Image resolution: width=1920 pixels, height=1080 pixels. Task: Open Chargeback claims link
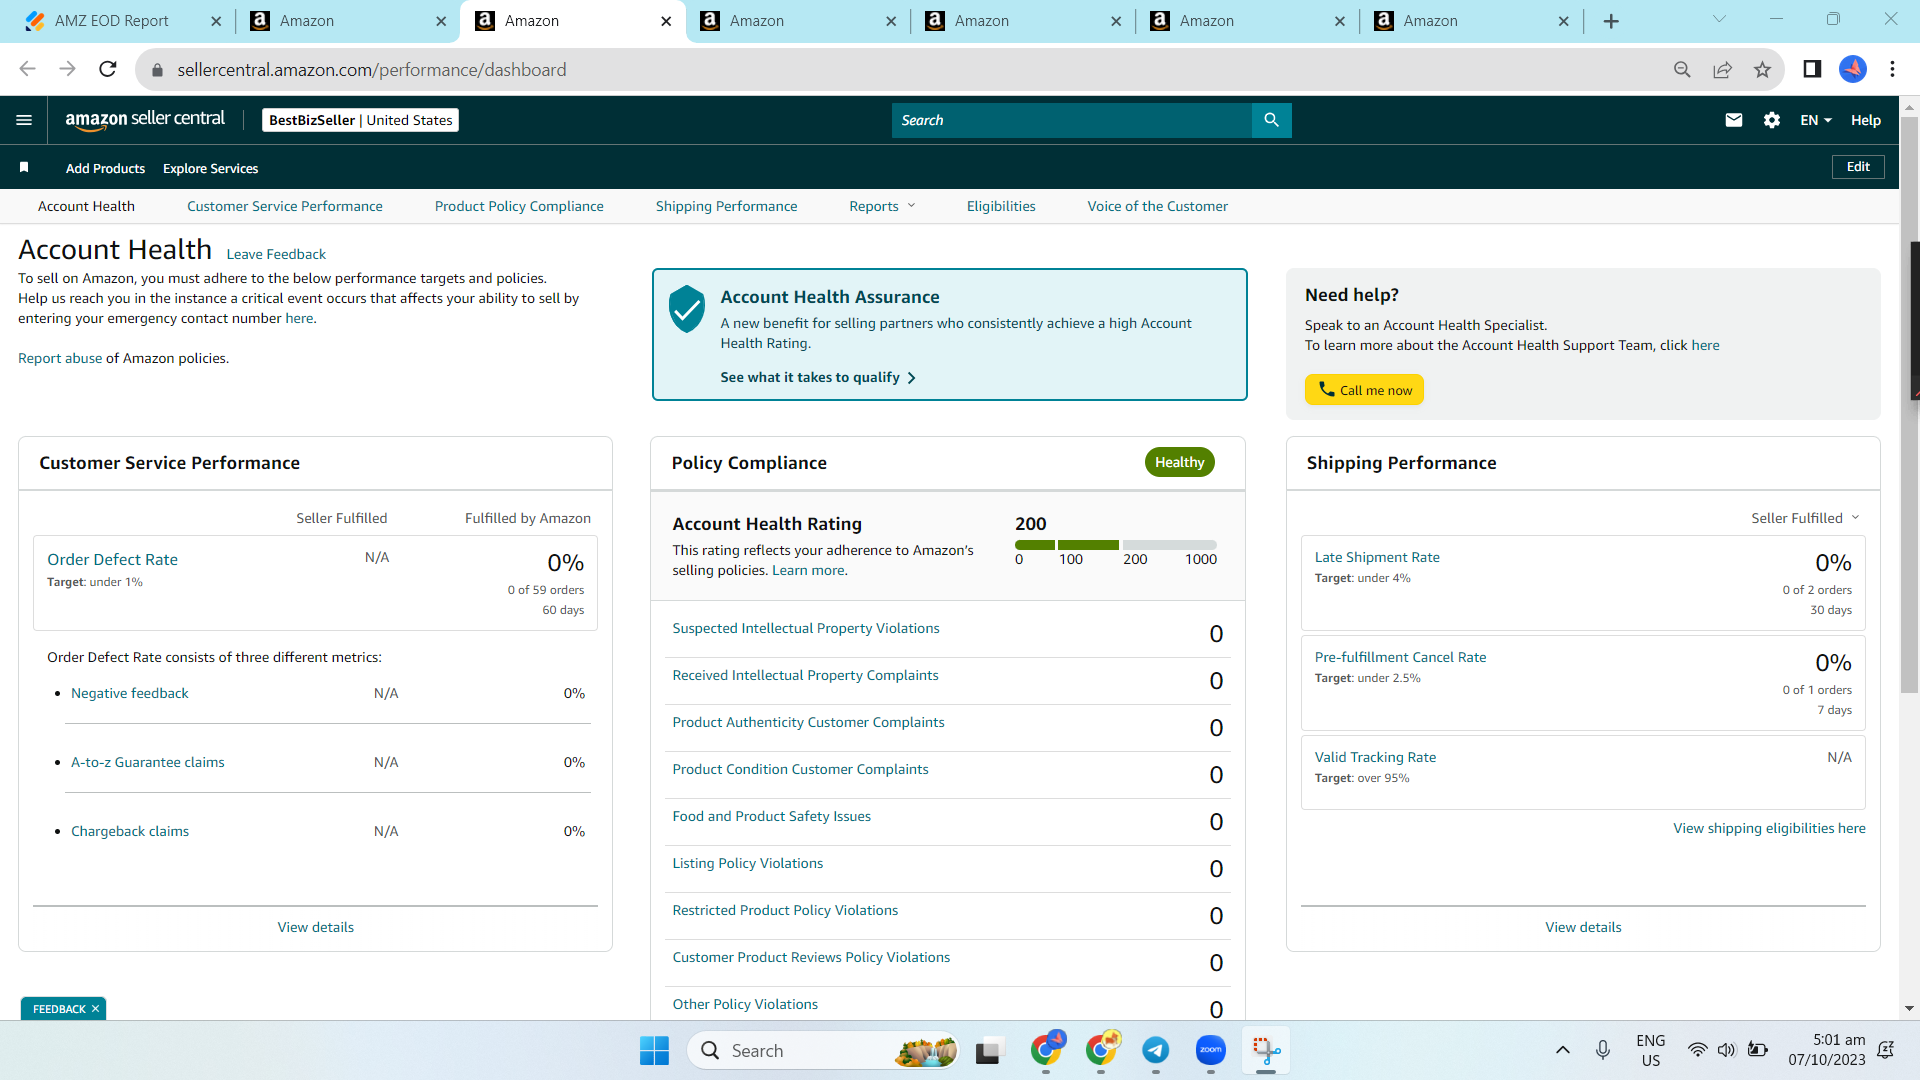tap(130, 831)
